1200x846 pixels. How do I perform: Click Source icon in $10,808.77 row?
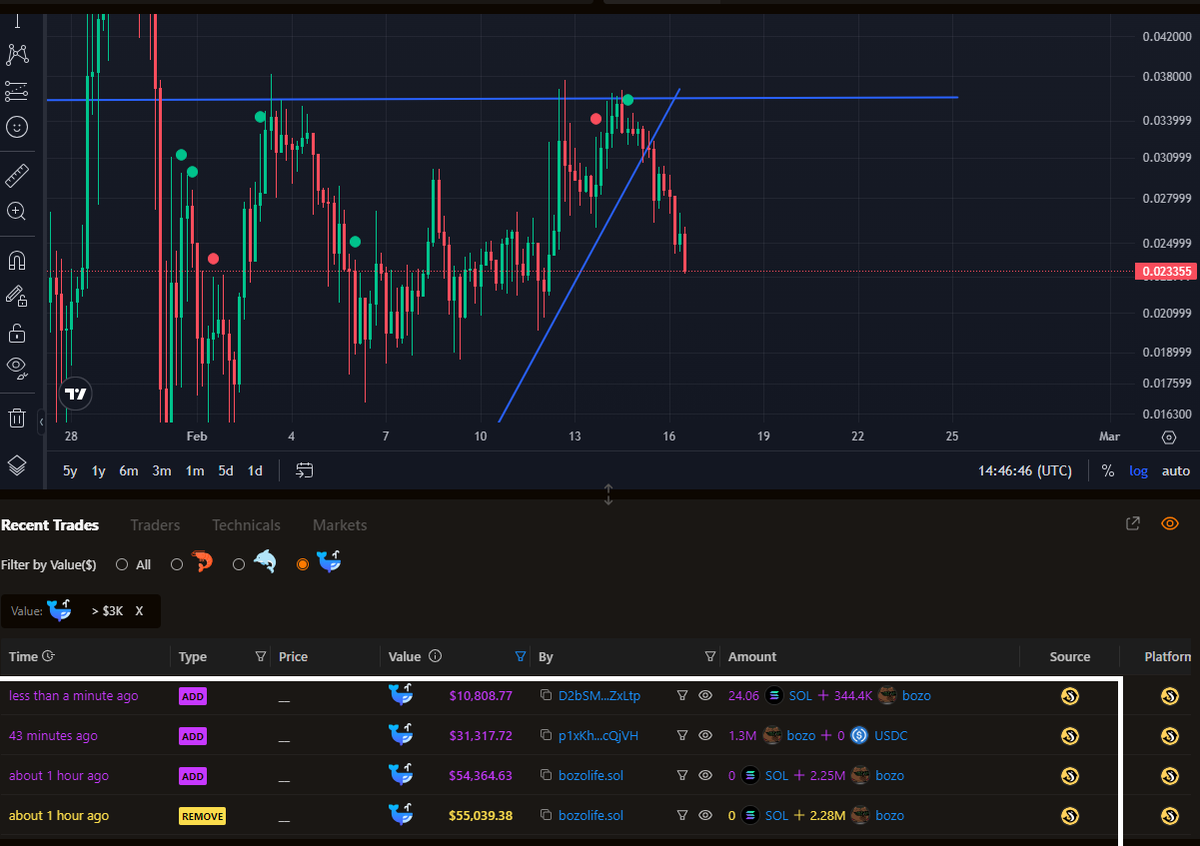1069,696
